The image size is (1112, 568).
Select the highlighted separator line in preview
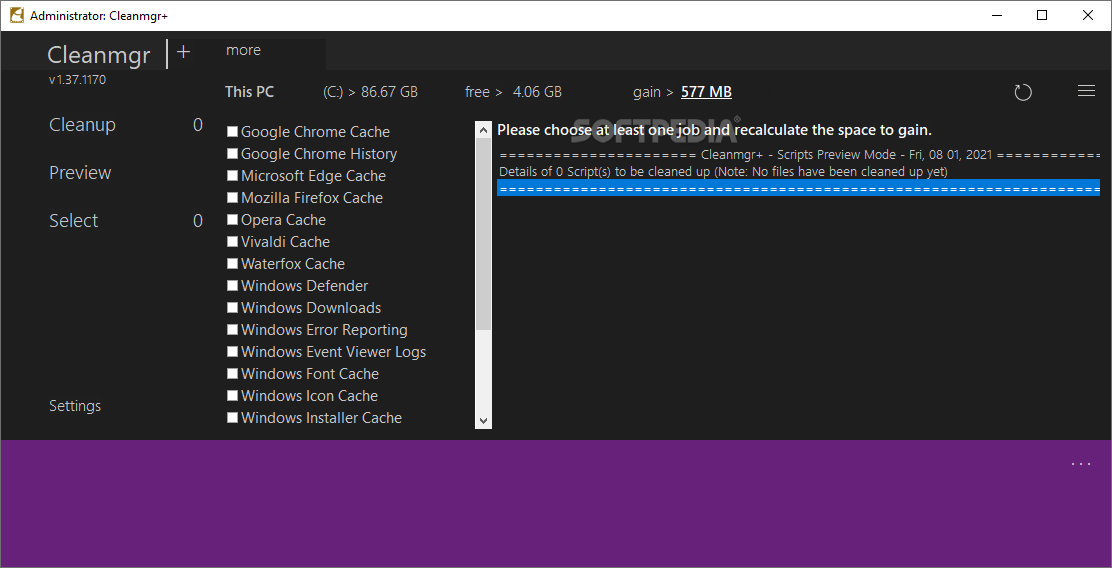[799, 189]
